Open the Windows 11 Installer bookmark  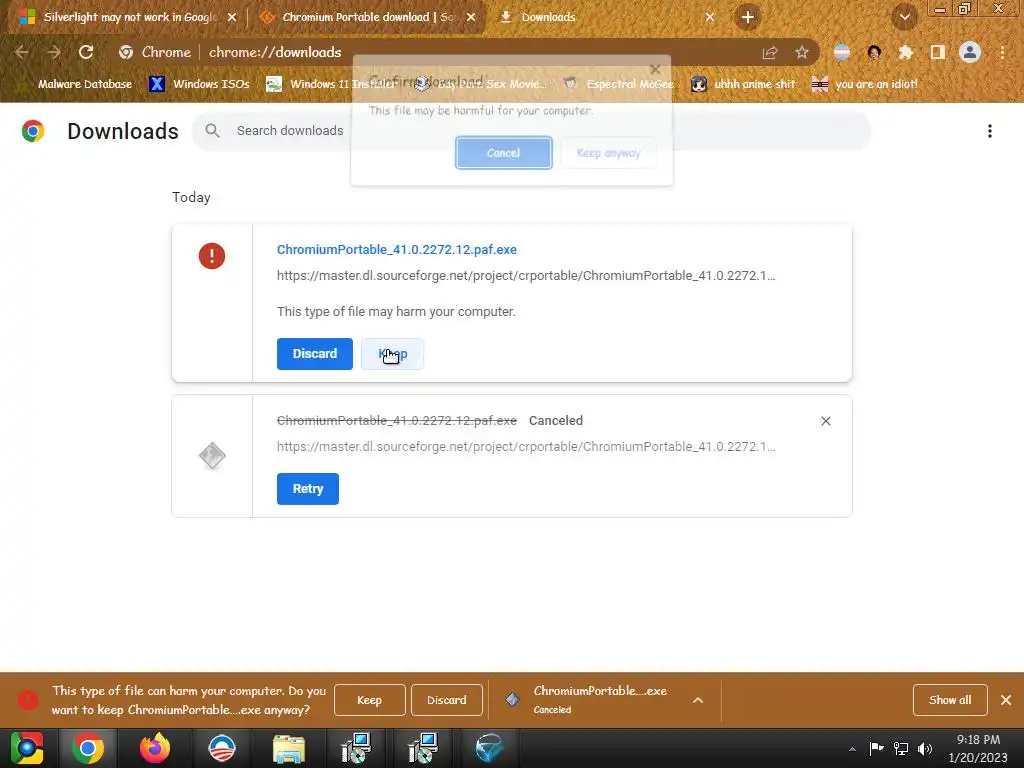pyautogui.click(x=331, y=84)
